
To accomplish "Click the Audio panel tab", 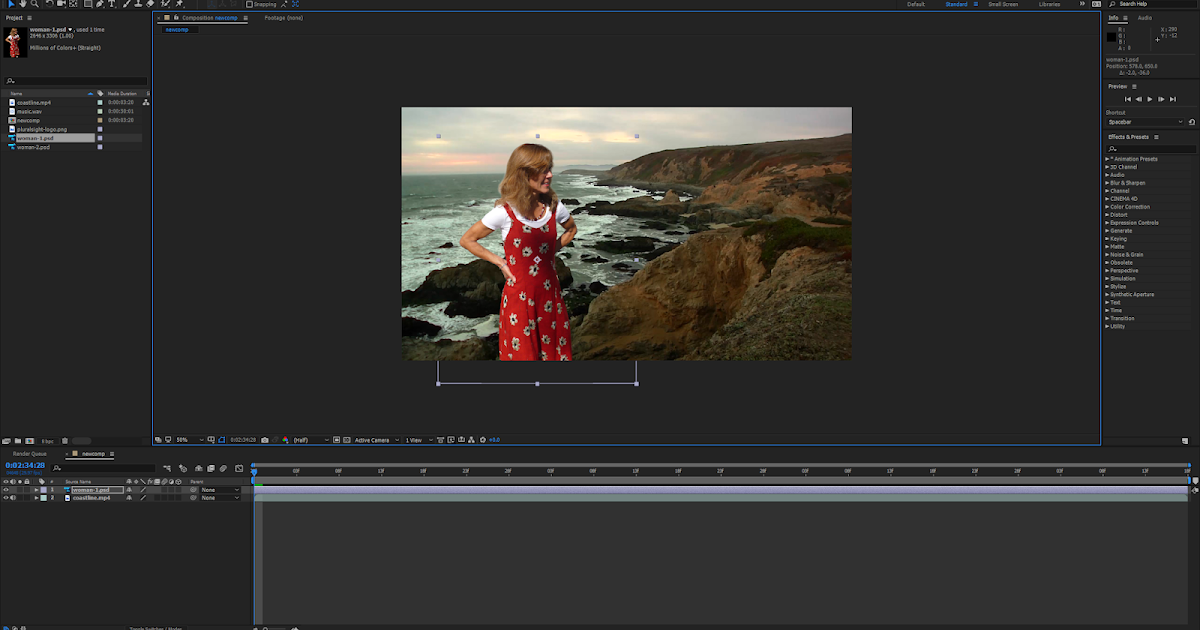I will tap(1143, 17).
